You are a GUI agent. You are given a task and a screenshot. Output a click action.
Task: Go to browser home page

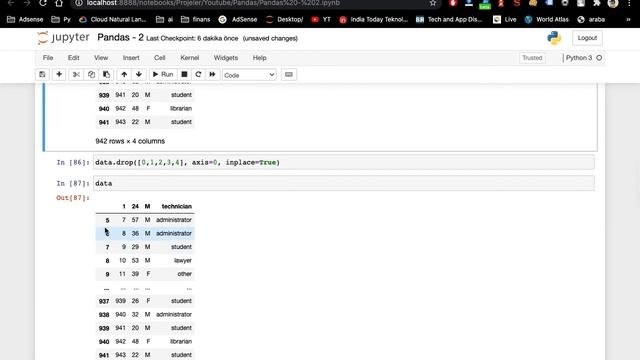coord(59,3)
